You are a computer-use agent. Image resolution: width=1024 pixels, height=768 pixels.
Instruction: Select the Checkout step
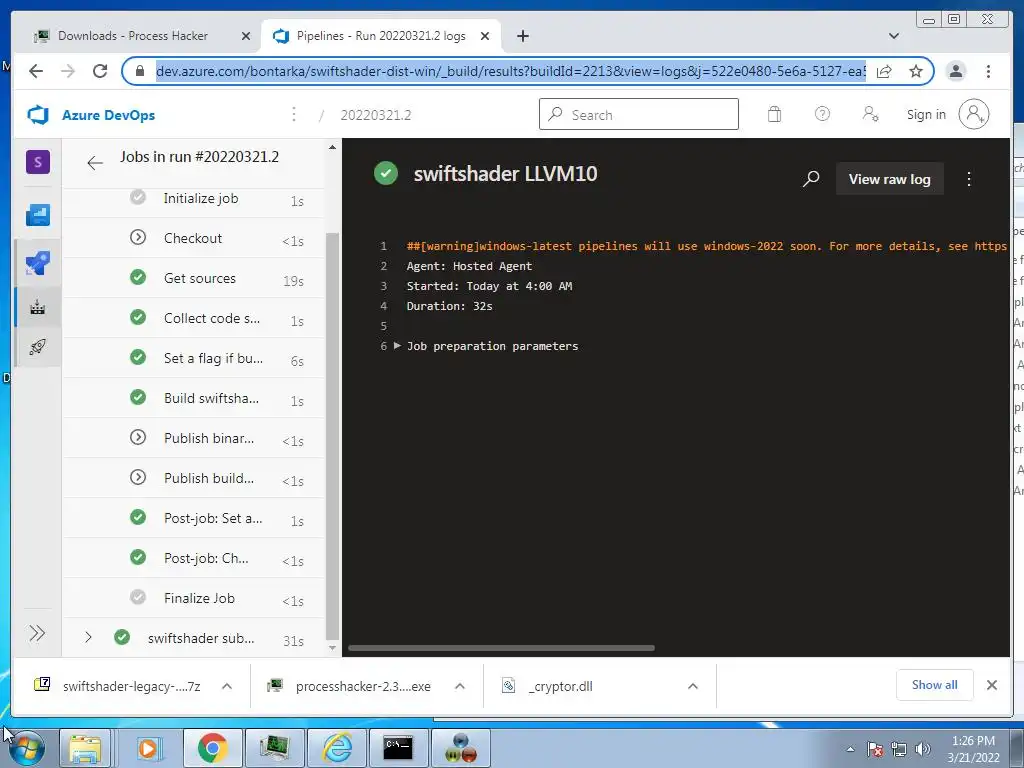pos(193,238)
